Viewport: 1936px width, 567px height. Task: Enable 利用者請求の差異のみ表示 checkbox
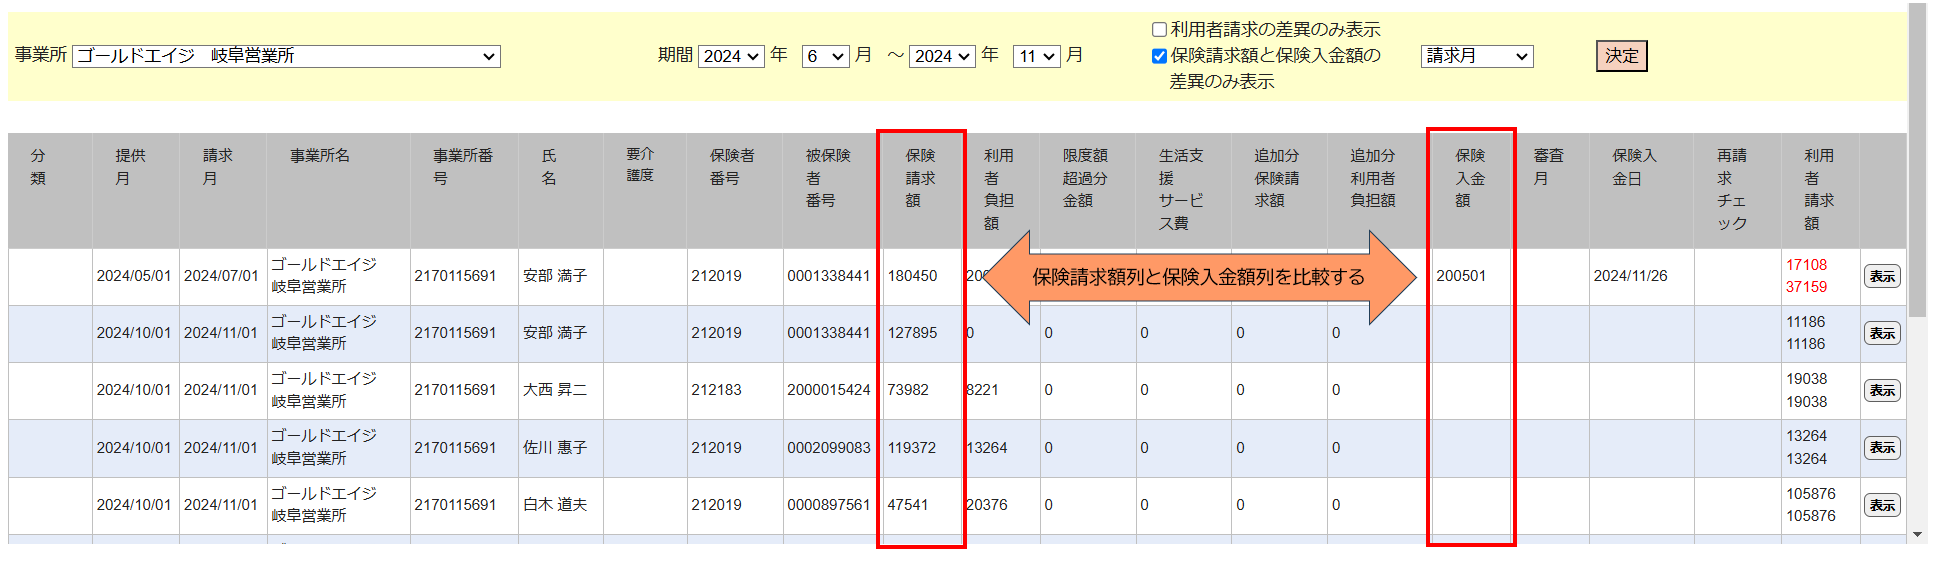1159,30
